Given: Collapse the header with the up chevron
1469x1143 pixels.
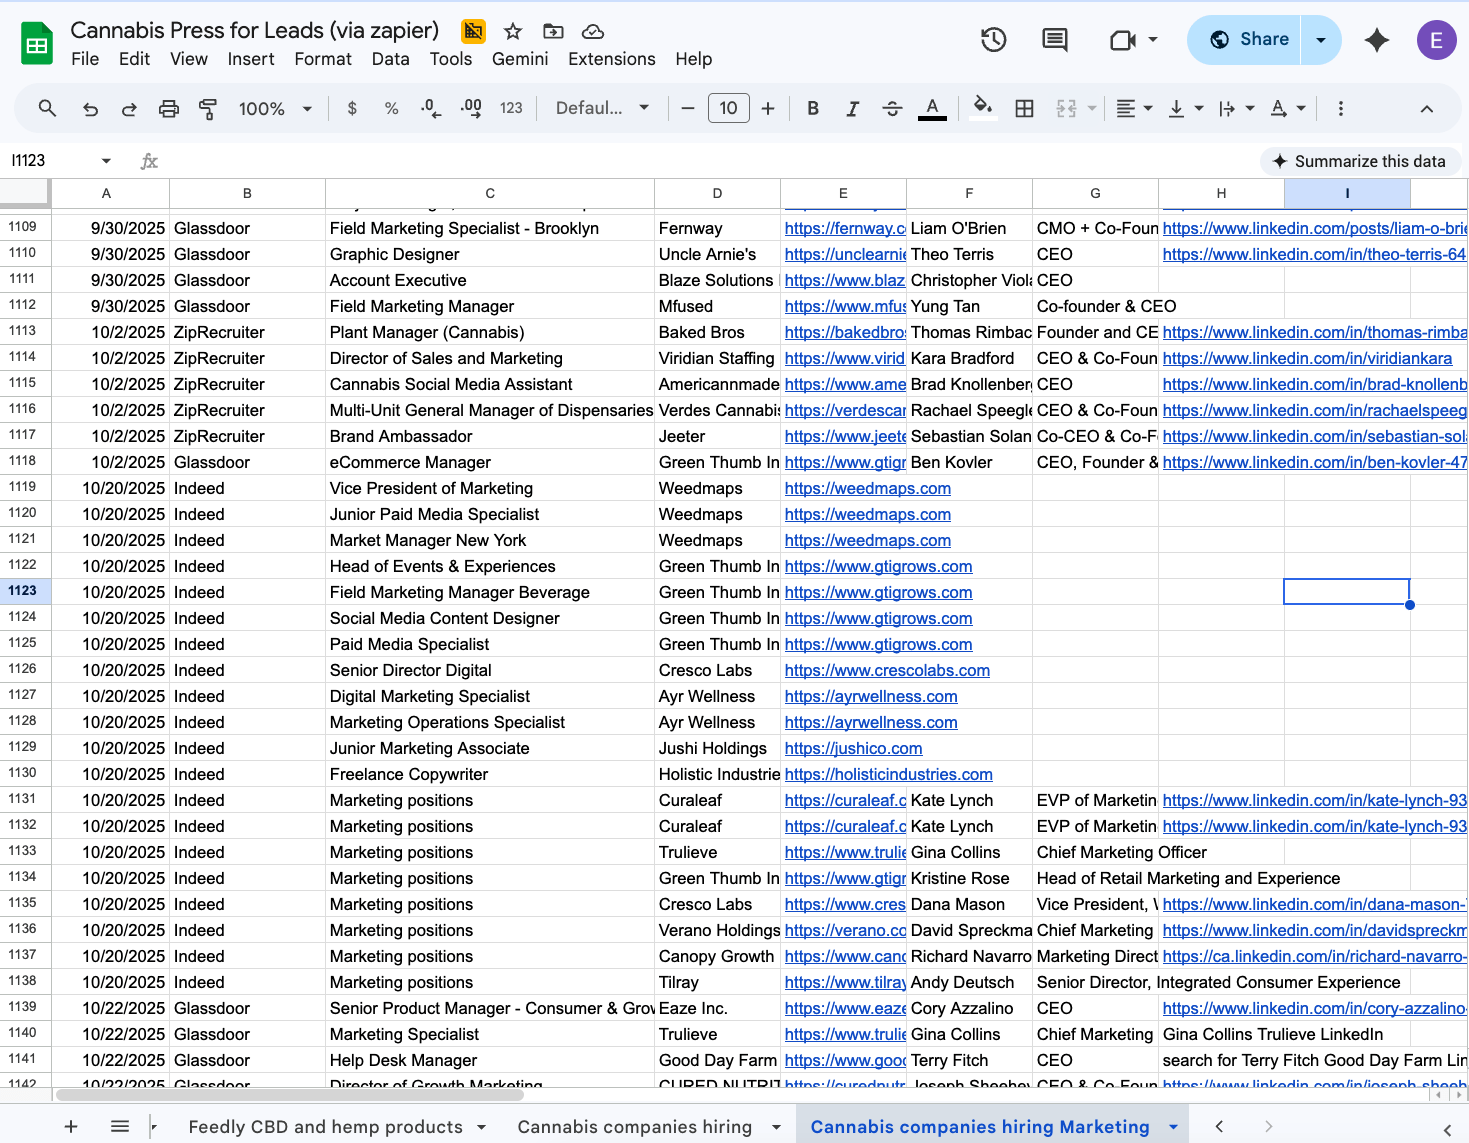Looking at the screenshot, I should pos(1427,108).
